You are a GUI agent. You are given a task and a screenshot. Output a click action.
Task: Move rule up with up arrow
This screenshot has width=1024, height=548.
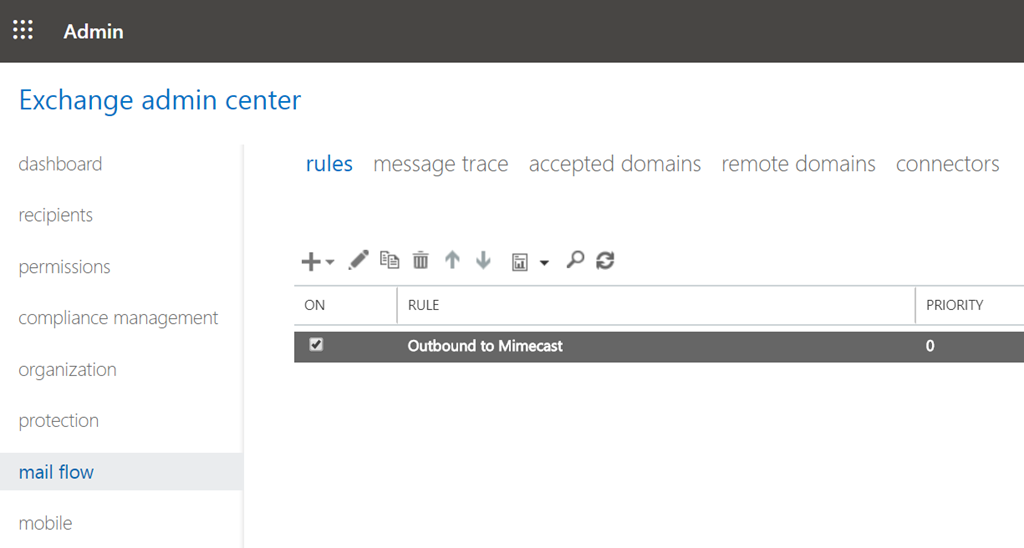452,260
